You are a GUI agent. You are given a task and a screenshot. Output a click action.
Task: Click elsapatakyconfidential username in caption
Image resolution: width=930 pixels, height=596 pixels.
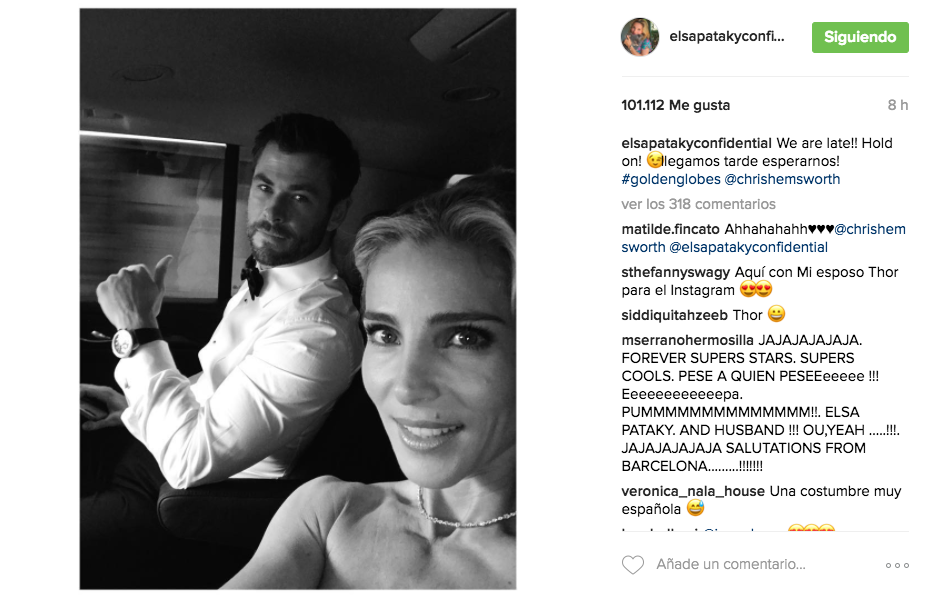(x=696, y=144)
